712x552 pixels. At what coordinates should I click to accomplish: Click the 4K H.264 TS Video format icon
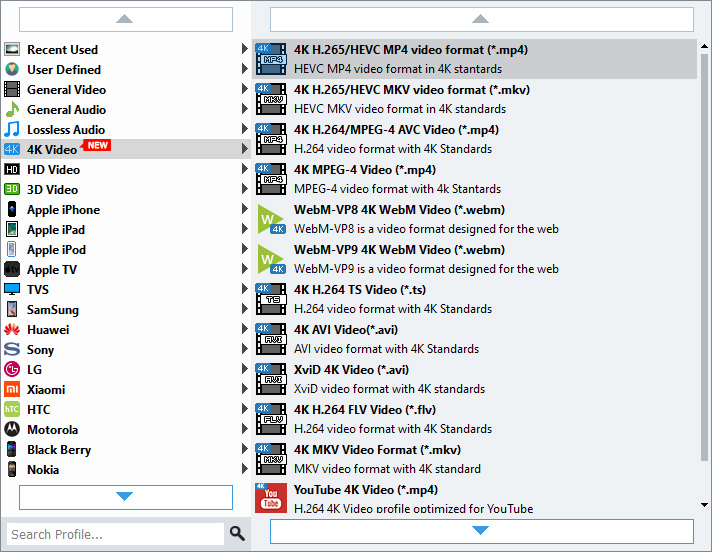click(271, 299)
